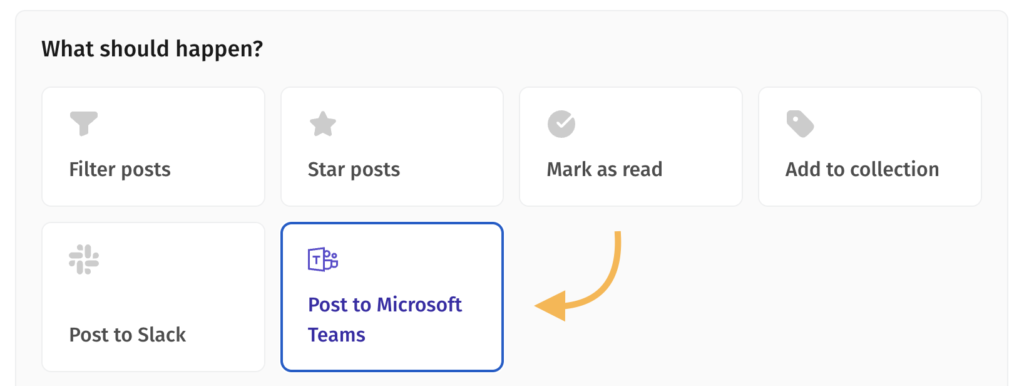This screenshot has width=1024, height=386.
Task: Pick the Post to Microsoft Teams label
Action: 385,320
